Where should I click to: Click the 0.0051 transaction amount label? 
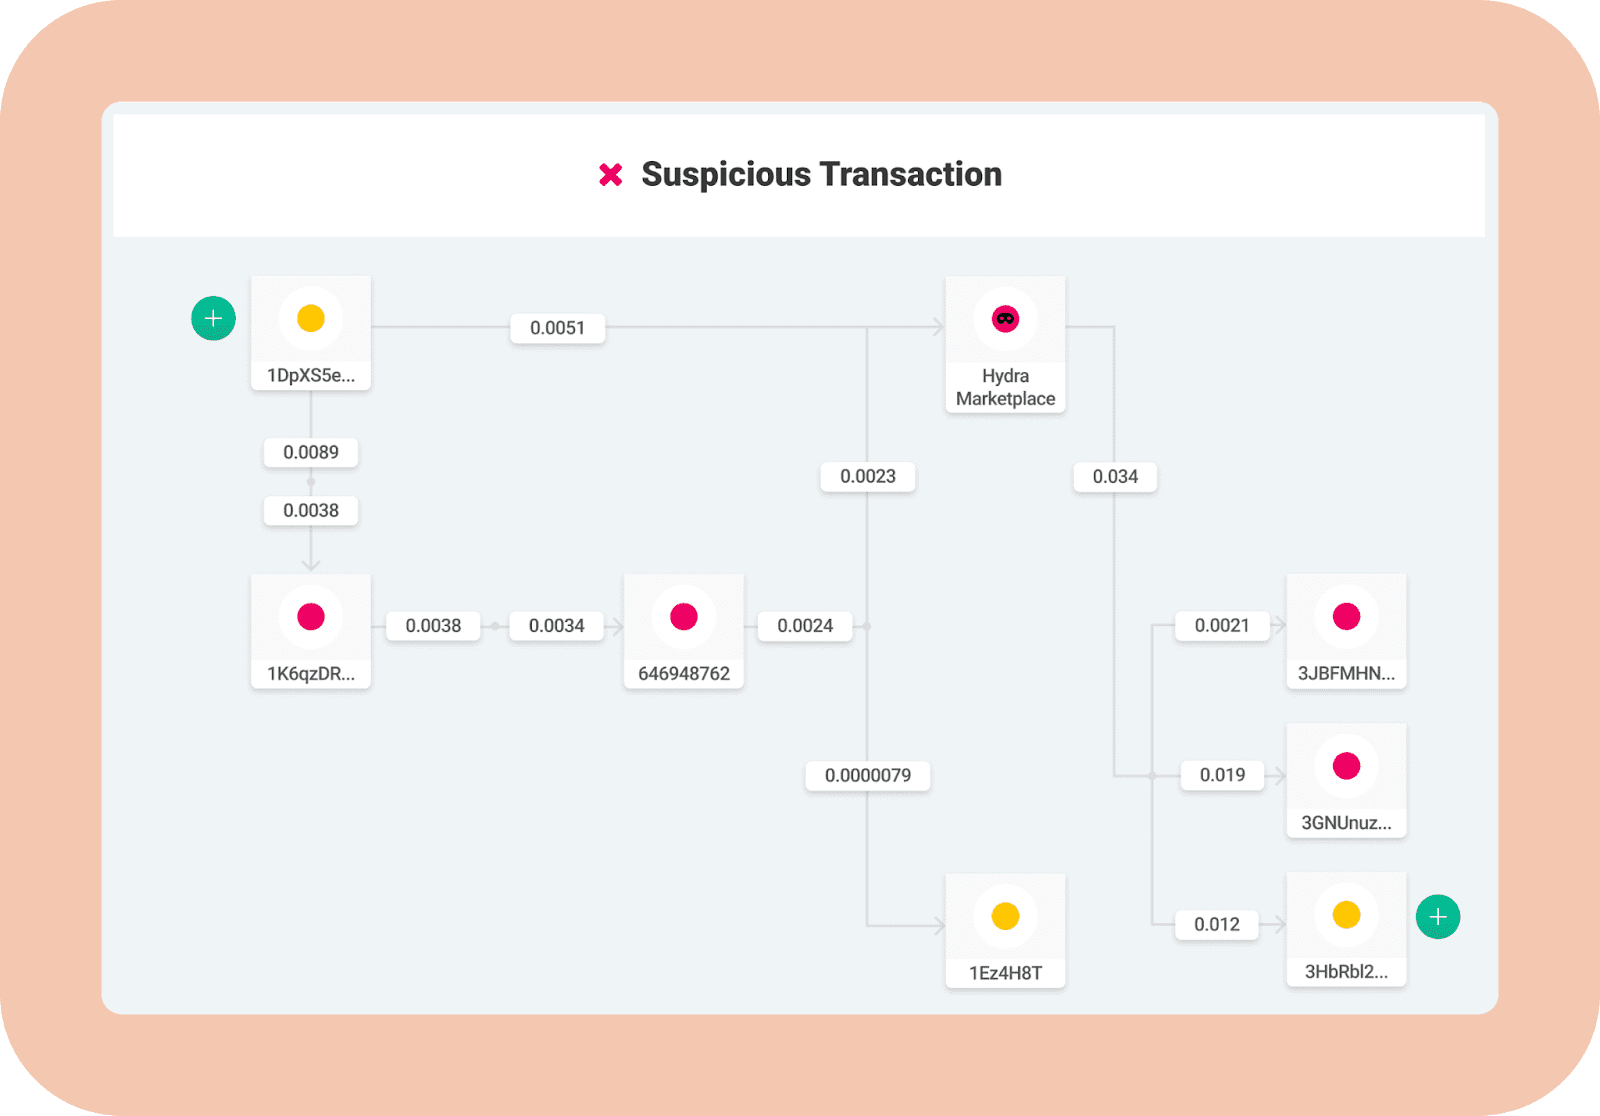557,328
